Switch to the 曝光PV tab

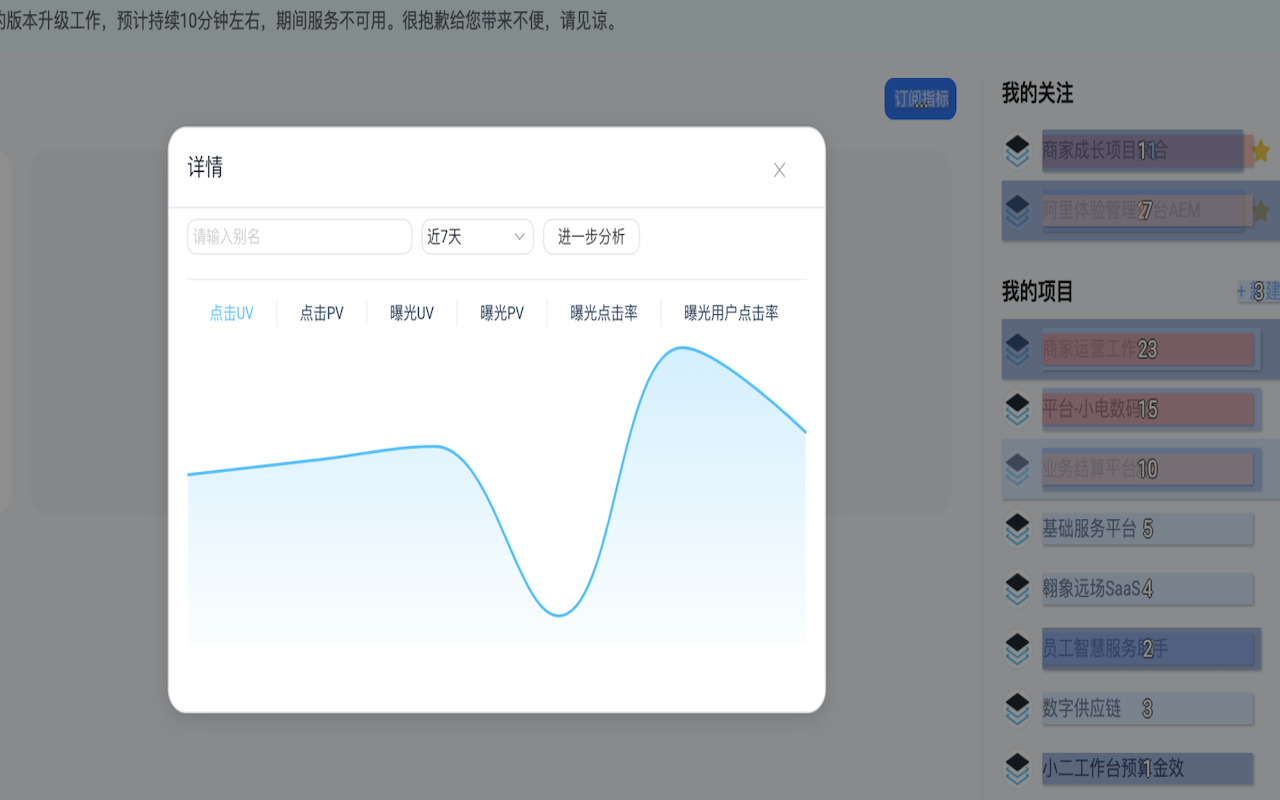(502, 313)
